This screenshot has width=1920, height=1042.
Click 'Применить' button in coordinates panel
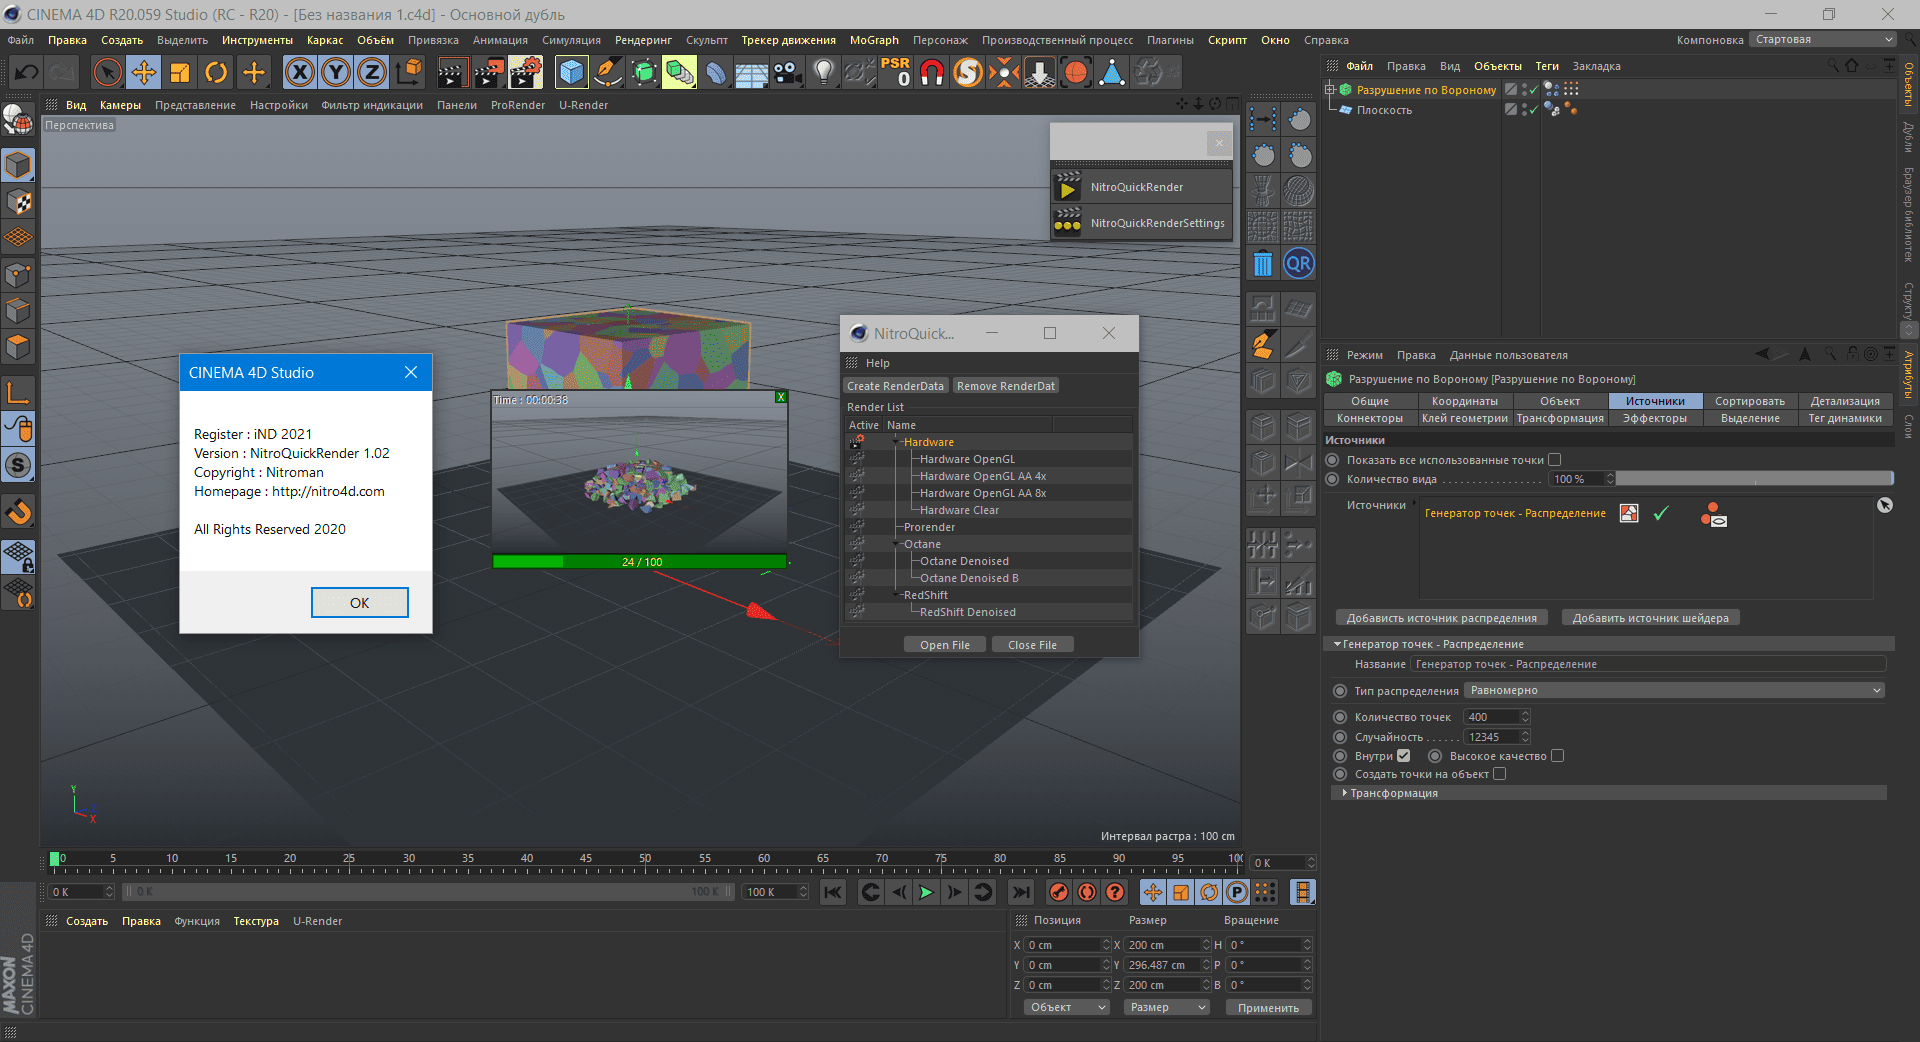[1268, 1008]
